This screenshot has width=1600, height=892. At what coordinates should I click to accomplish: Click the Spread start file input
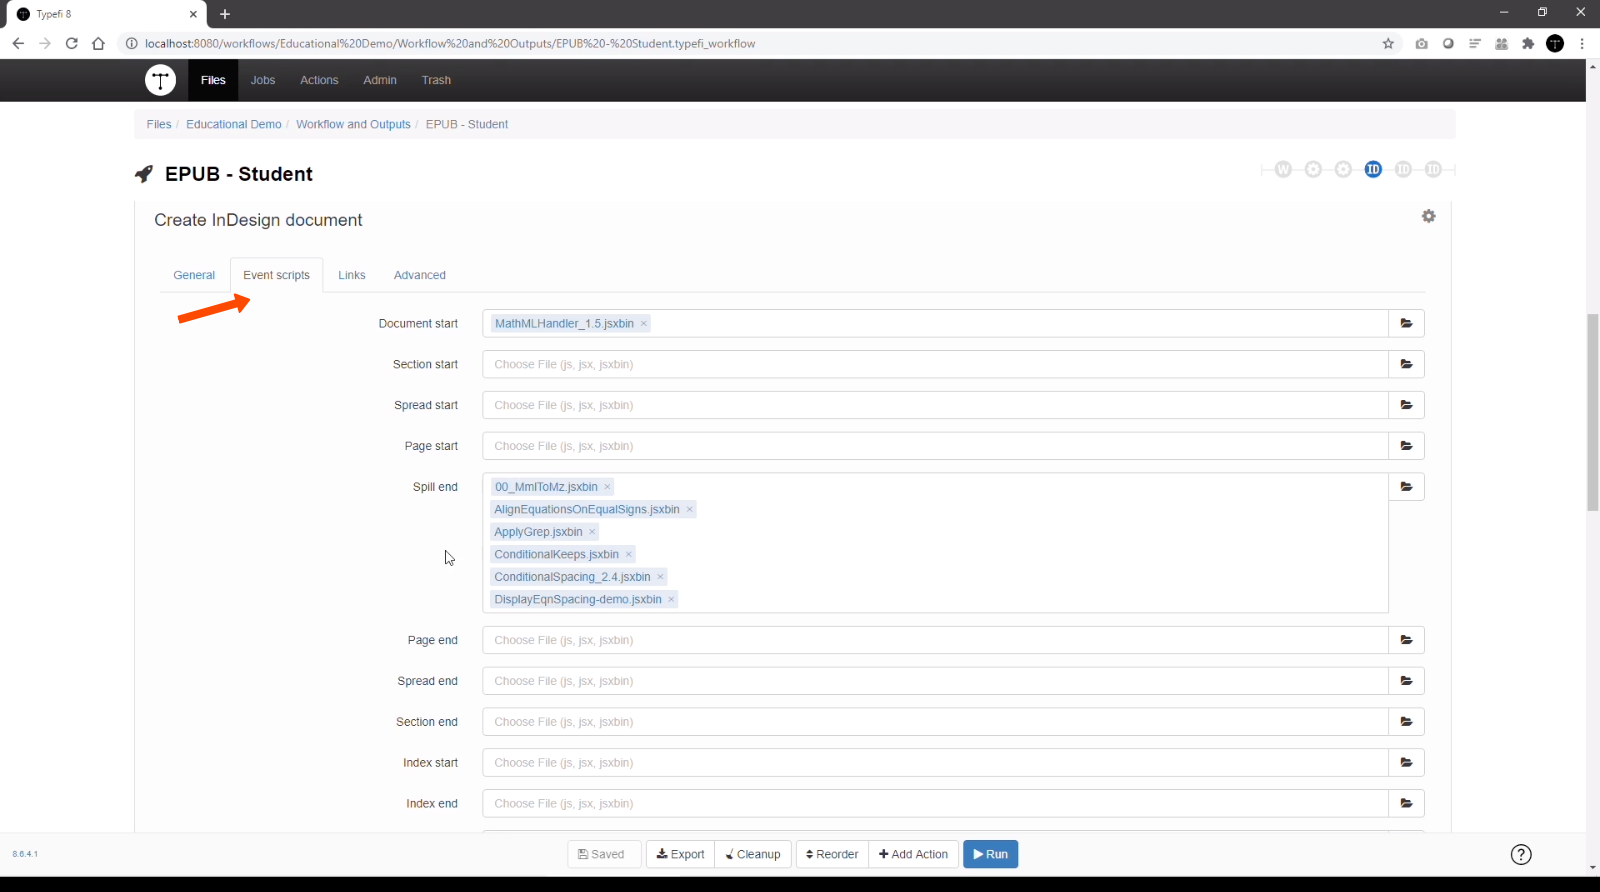point(935,405)
